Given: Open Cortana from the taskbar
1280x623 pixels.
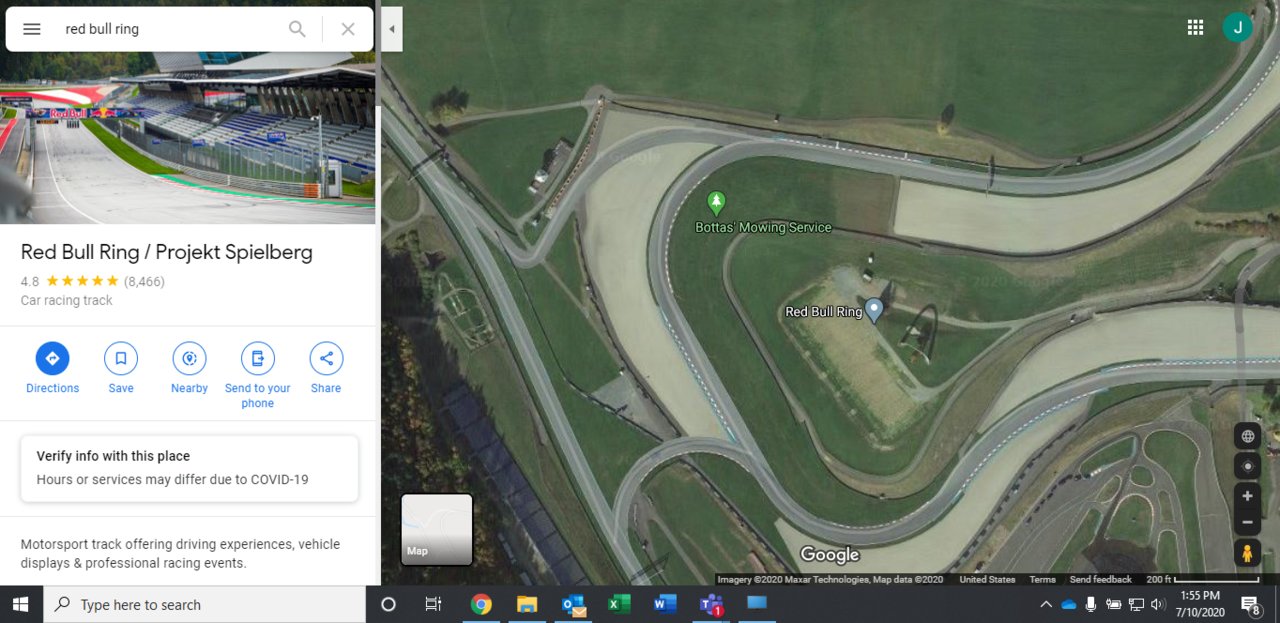Looking at the screenshot, I should [x=389, y=604].
